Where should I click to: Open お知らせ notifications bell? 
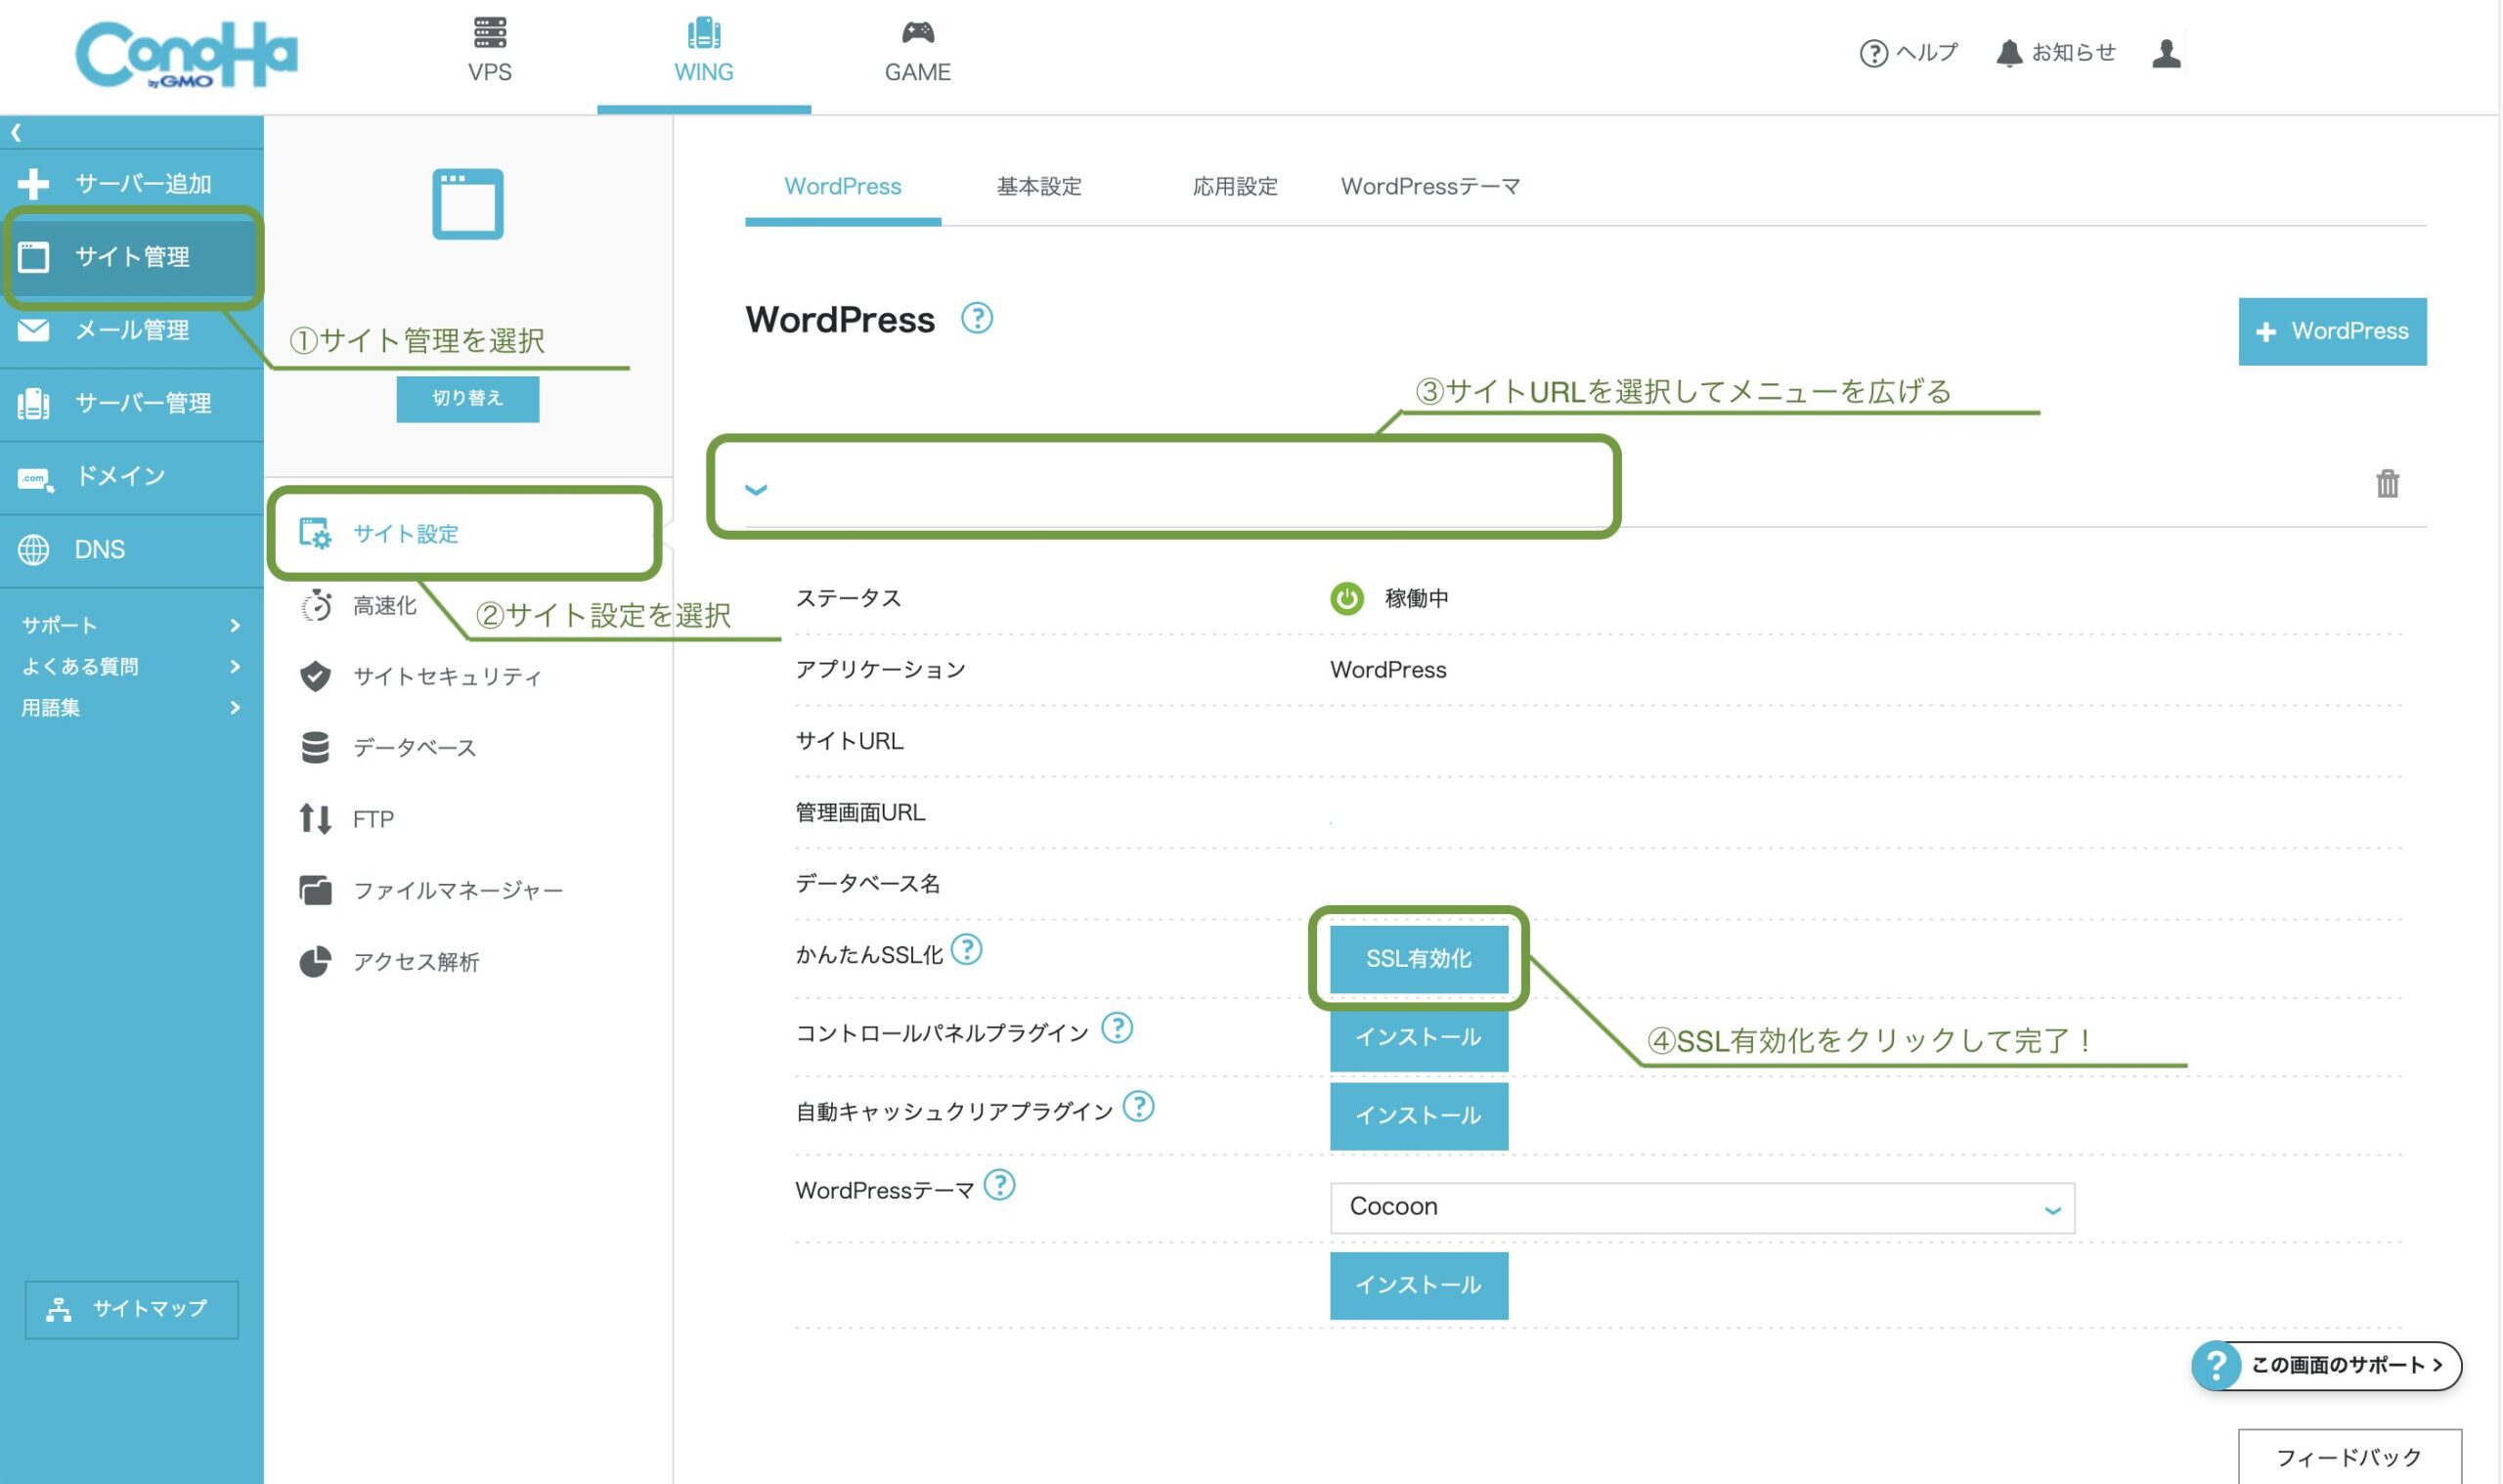click(2055, 52)
